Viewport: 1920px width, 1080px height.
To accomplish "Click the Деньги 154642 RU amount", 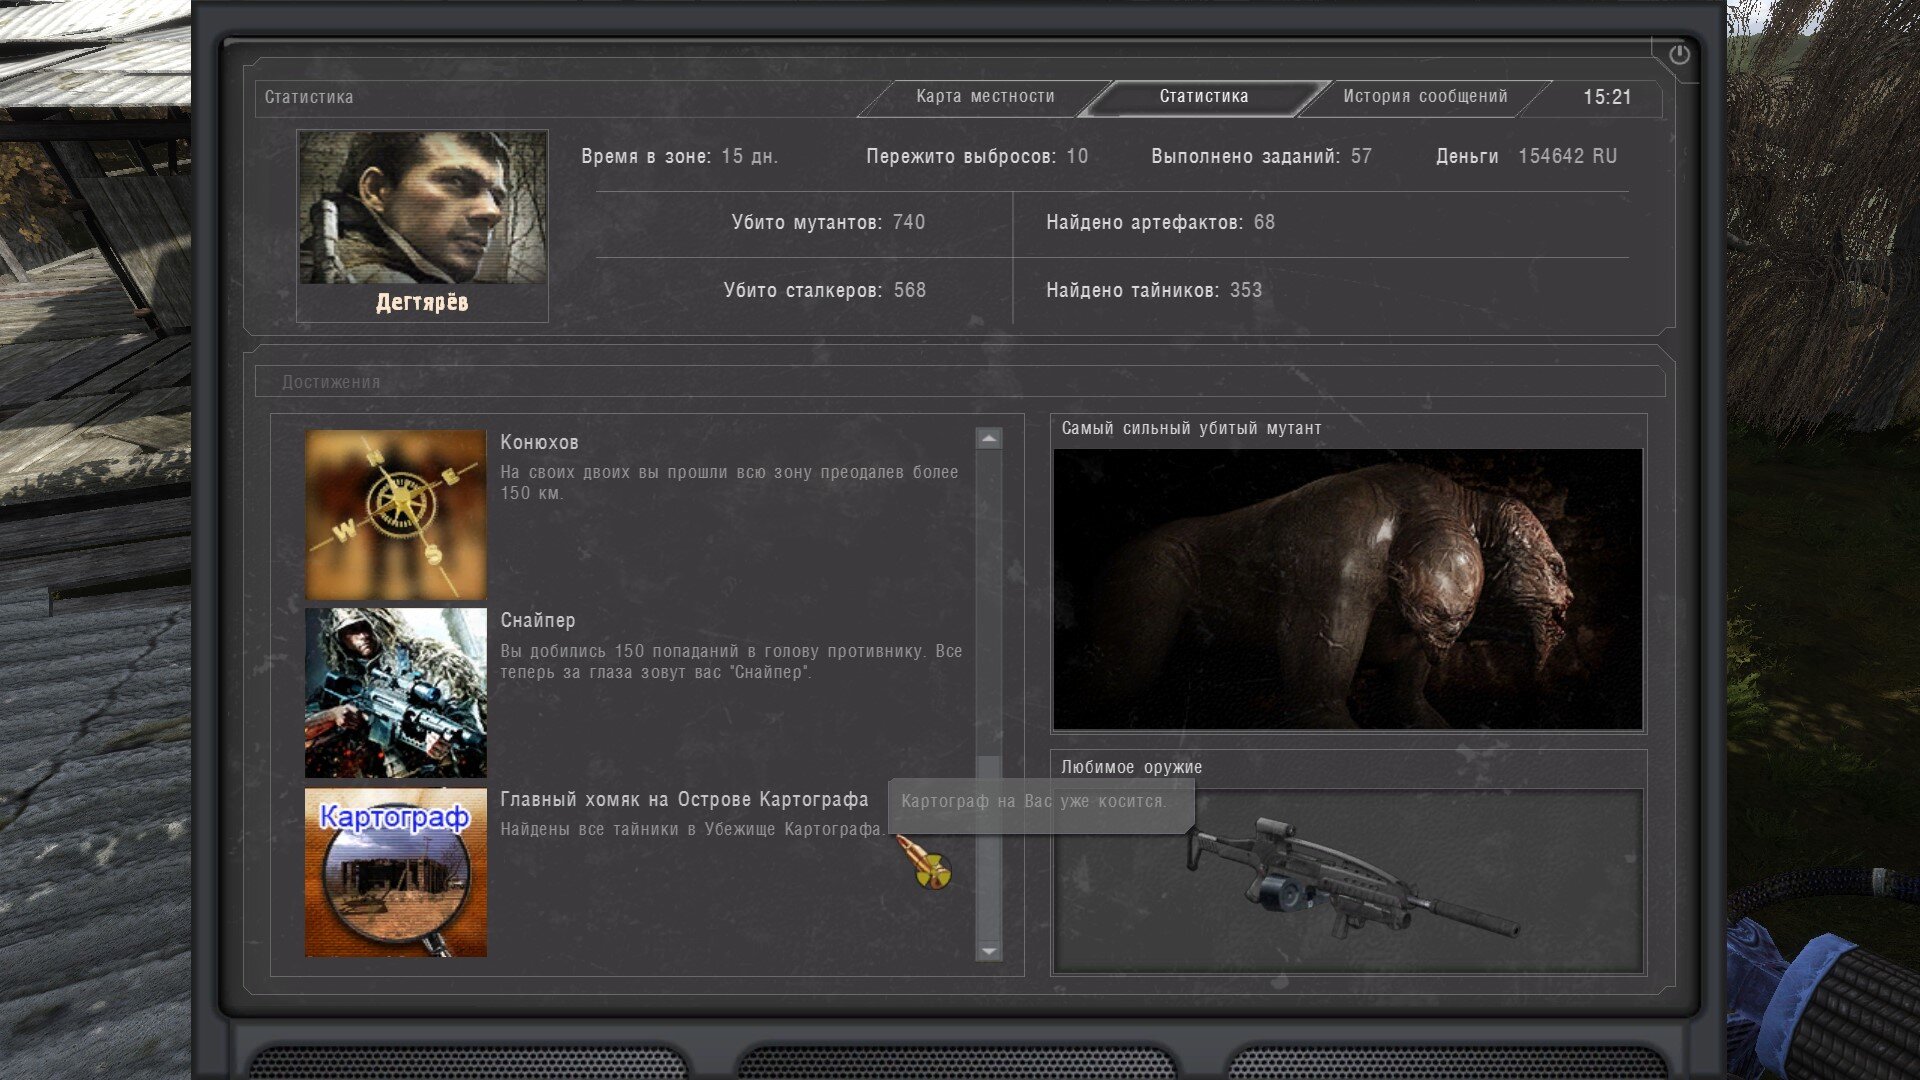I will 1566,156.
